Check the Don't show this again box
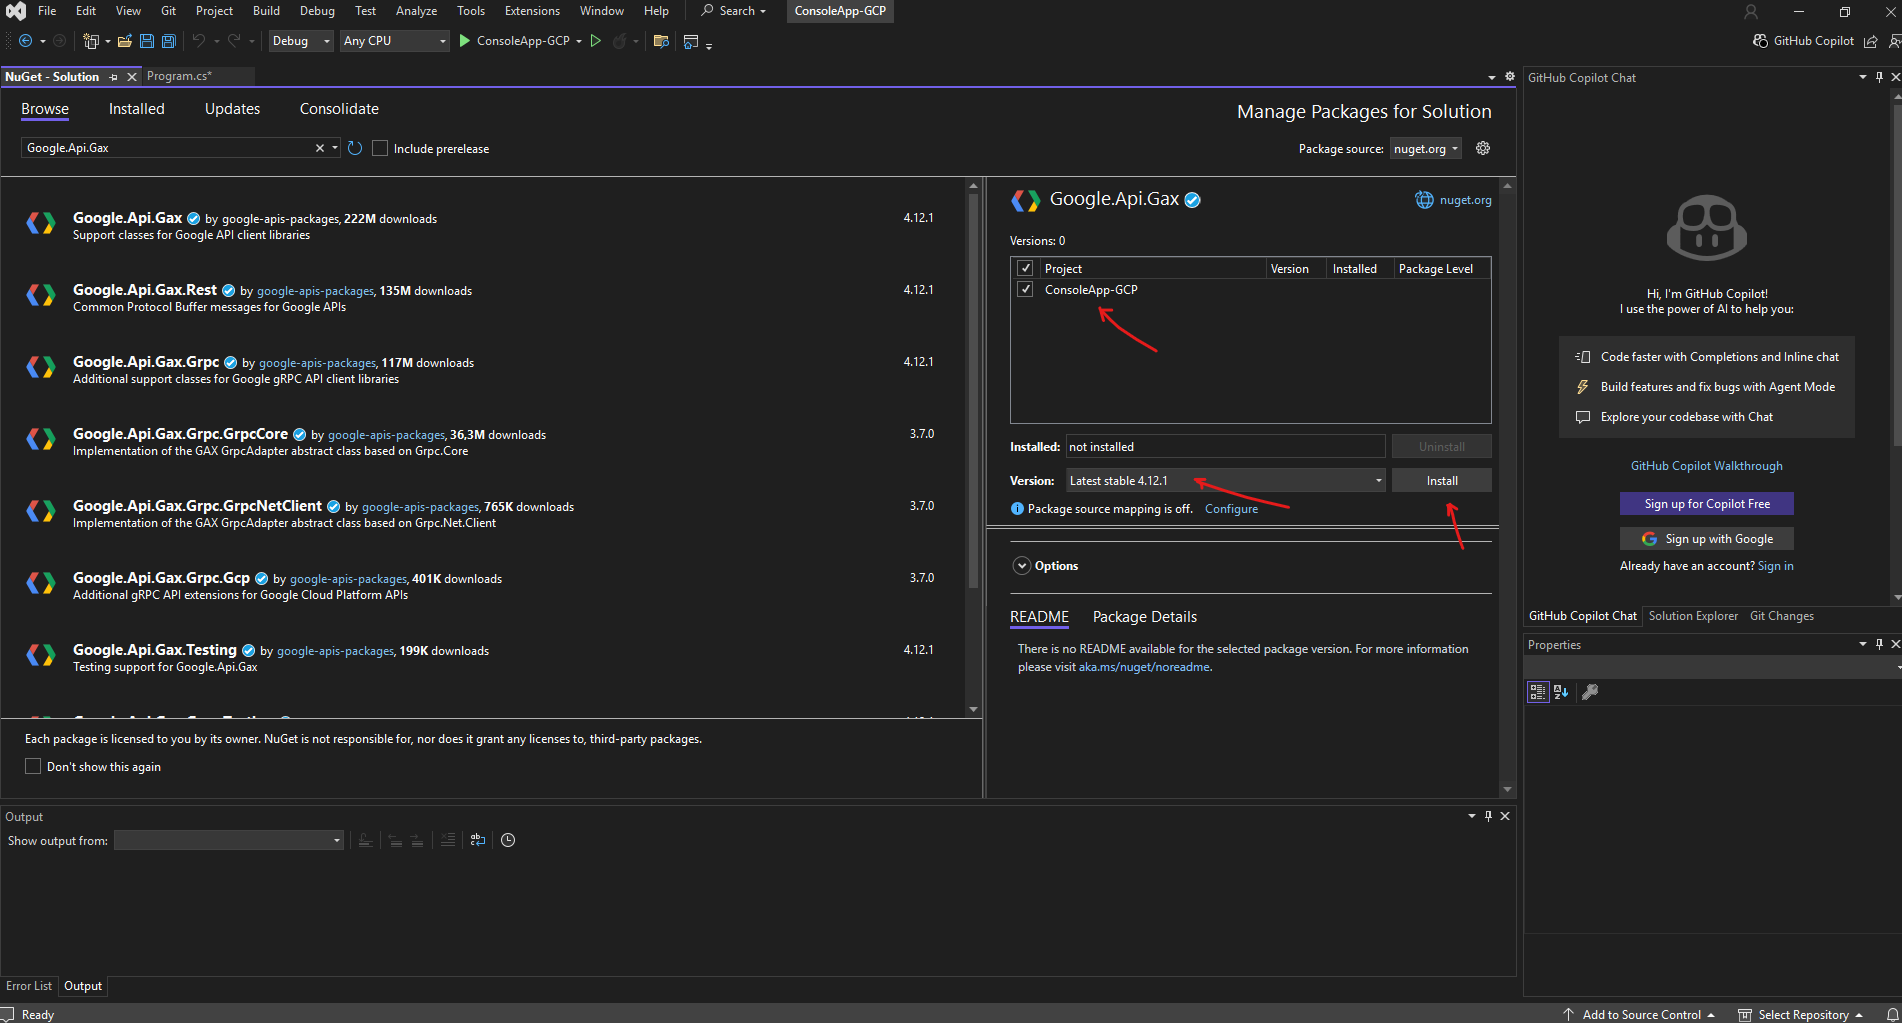Screen dimensions: 1902x1023 coord(33,766)
